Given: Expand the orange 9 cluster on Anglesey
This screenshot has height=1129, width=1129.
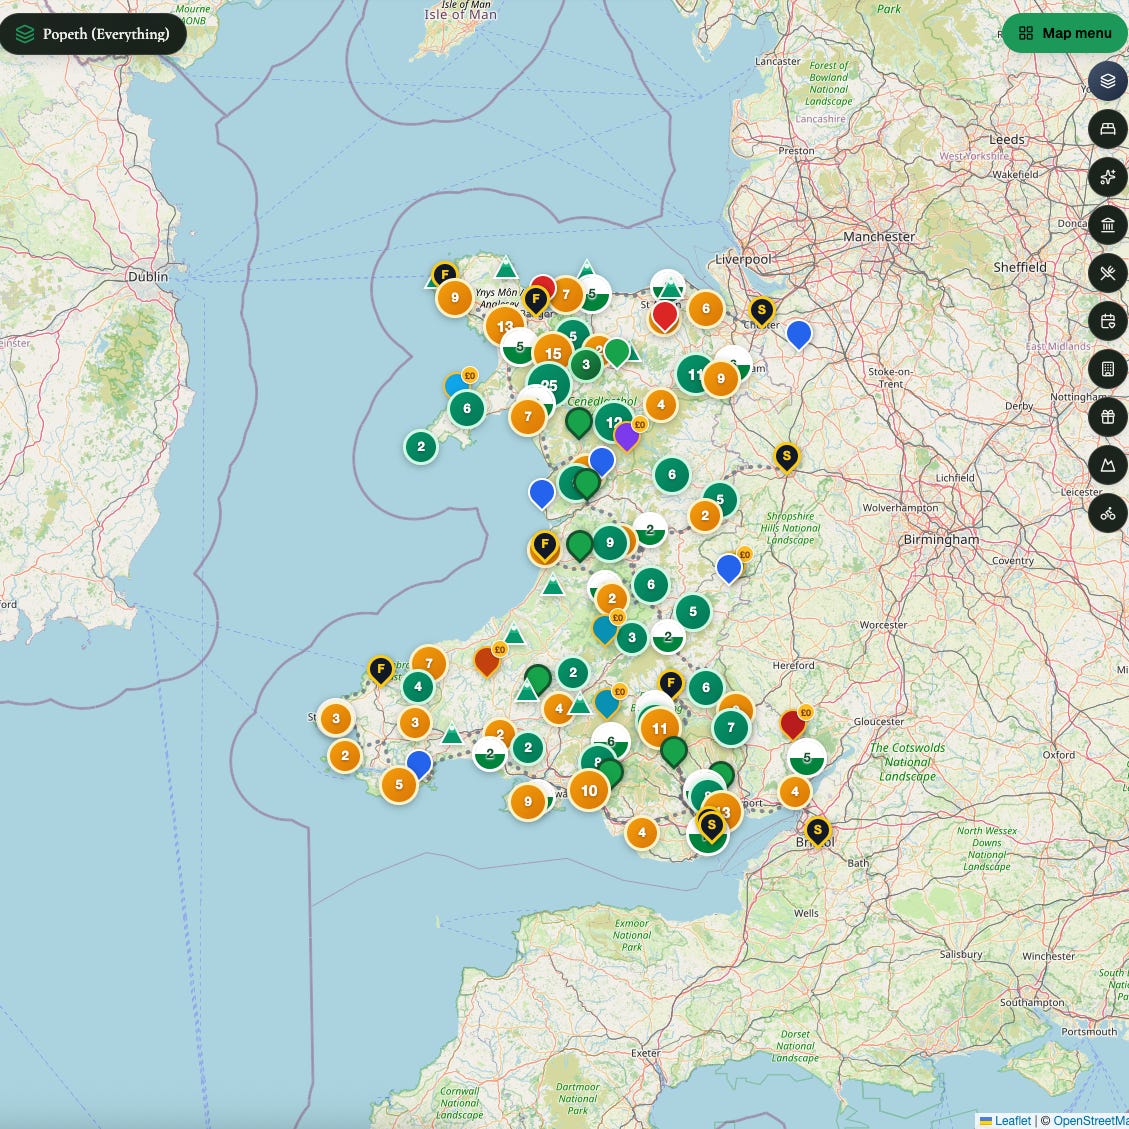Looking at the screenshot, I should coord(454,297).
